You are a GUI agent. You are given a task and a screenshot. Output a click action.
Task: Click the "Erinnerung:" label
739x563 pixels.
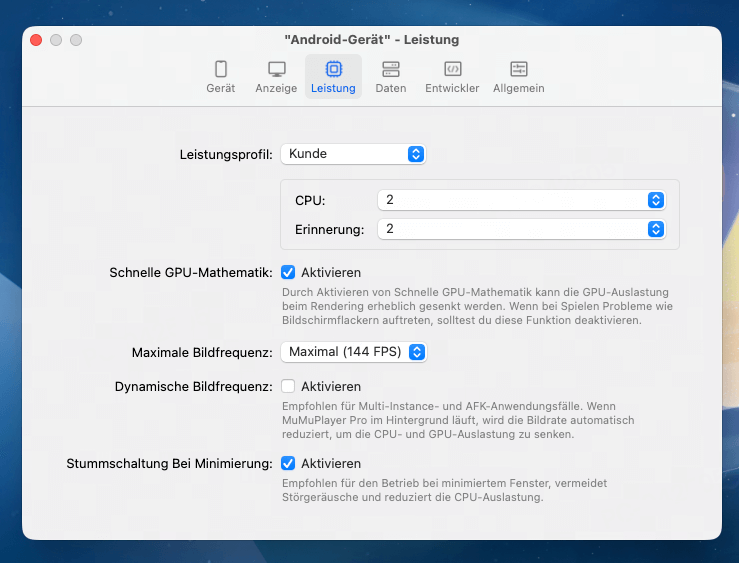[329, 230]
